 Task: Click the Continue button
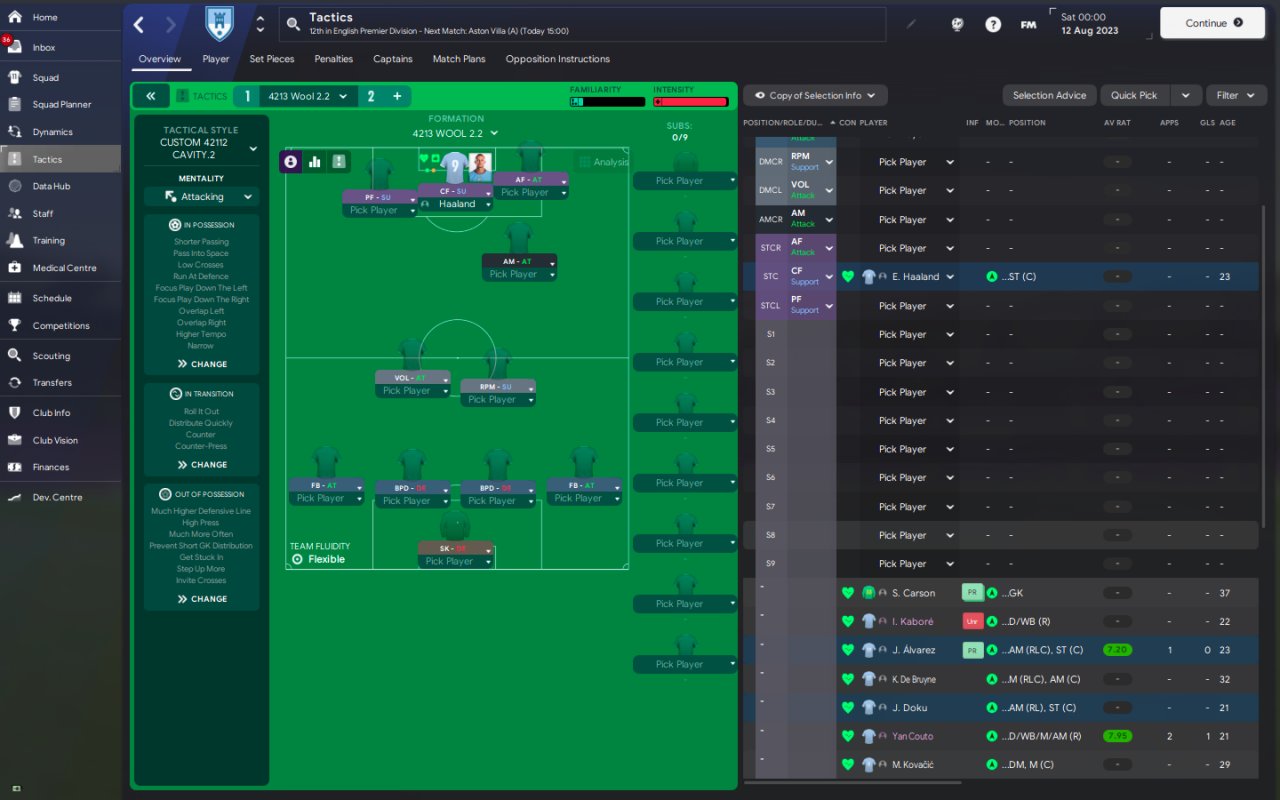[x=1213, y=23]
